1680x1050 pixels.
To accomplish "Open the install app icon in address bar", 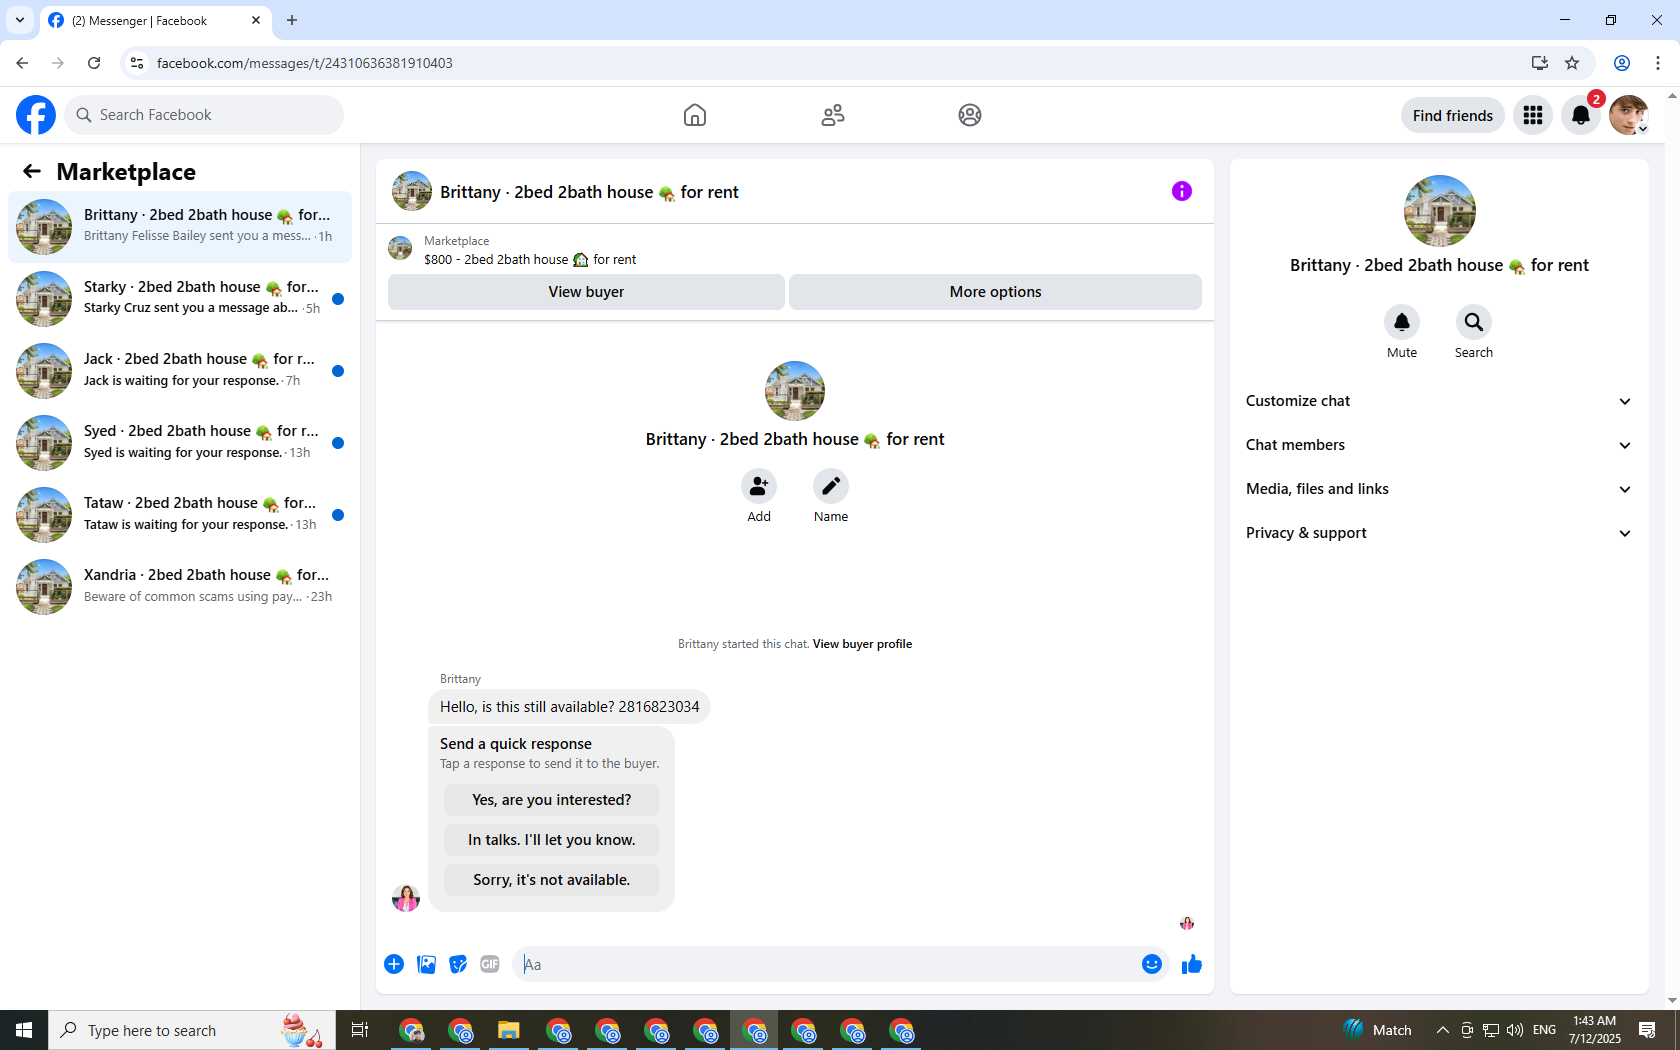I will pyautogui.click(x=1540, y=63).
